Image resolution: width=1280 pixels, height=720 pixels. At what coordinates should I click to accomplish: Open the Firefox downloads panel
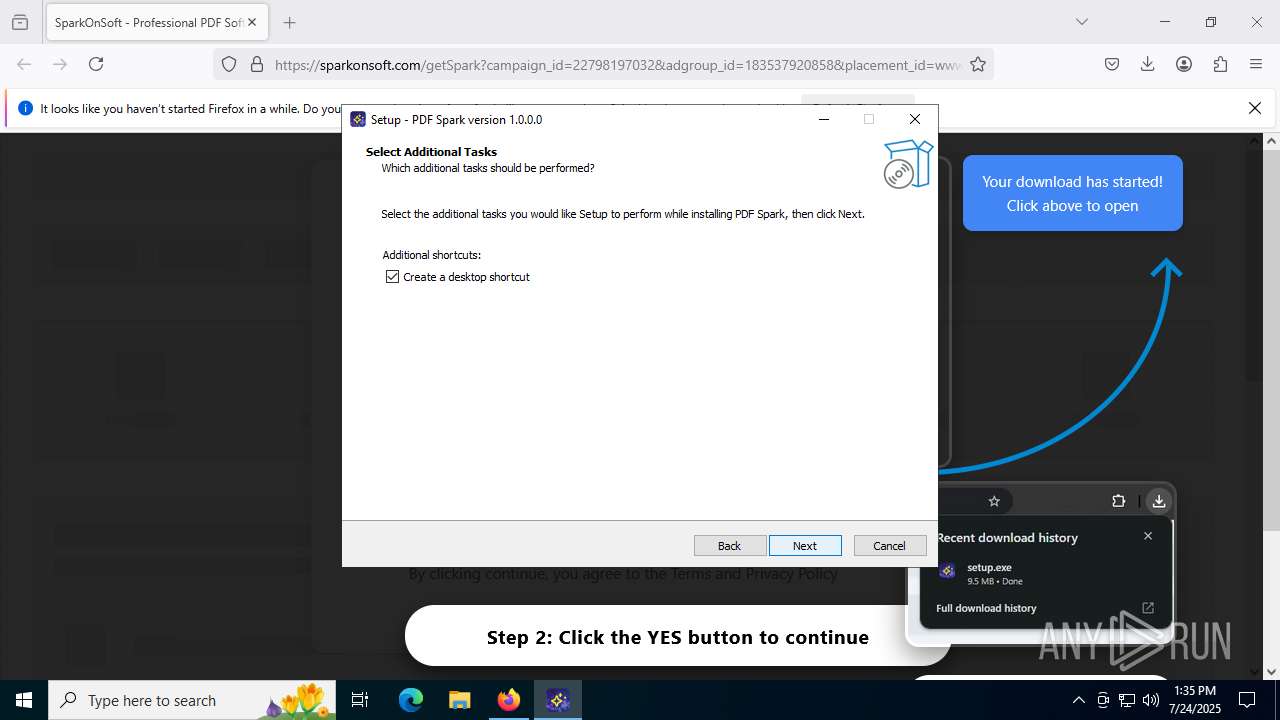click(x=1148, y=64)
